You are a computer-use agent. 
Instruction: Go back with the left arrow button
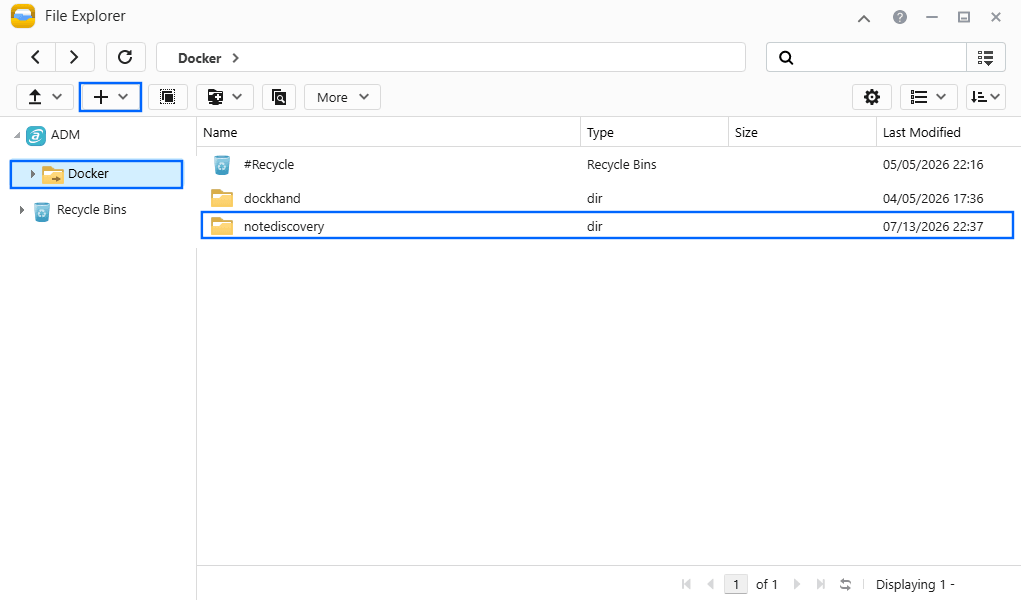[36, 57]
